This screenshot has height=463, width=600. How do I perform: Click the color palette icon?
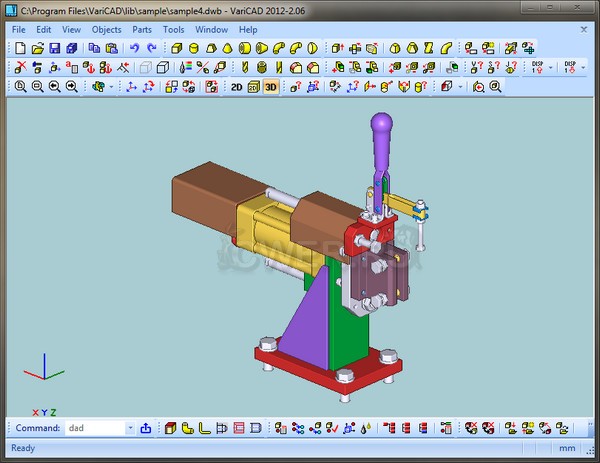(184, 68)
